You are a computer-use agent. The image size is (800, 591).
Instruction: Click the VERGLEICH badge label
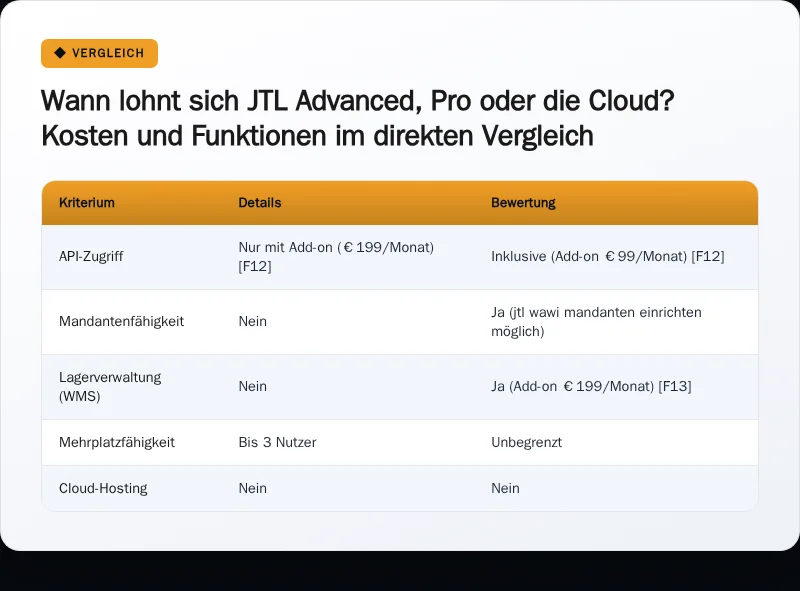pos(108,53)
